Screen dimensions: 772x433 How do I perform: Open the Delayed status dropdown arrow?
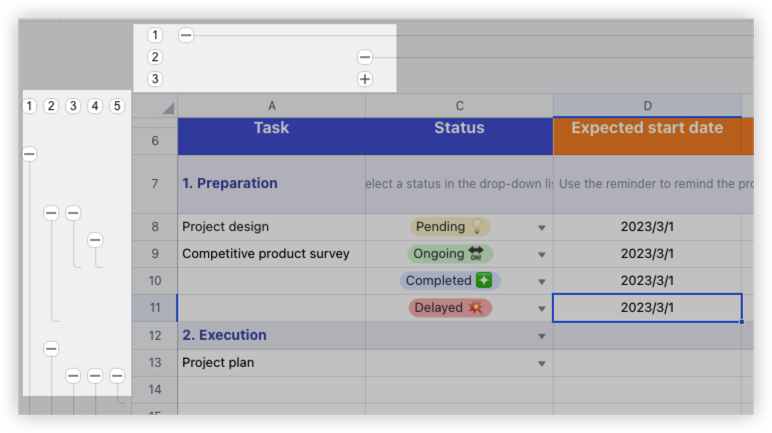pos(542,309)
